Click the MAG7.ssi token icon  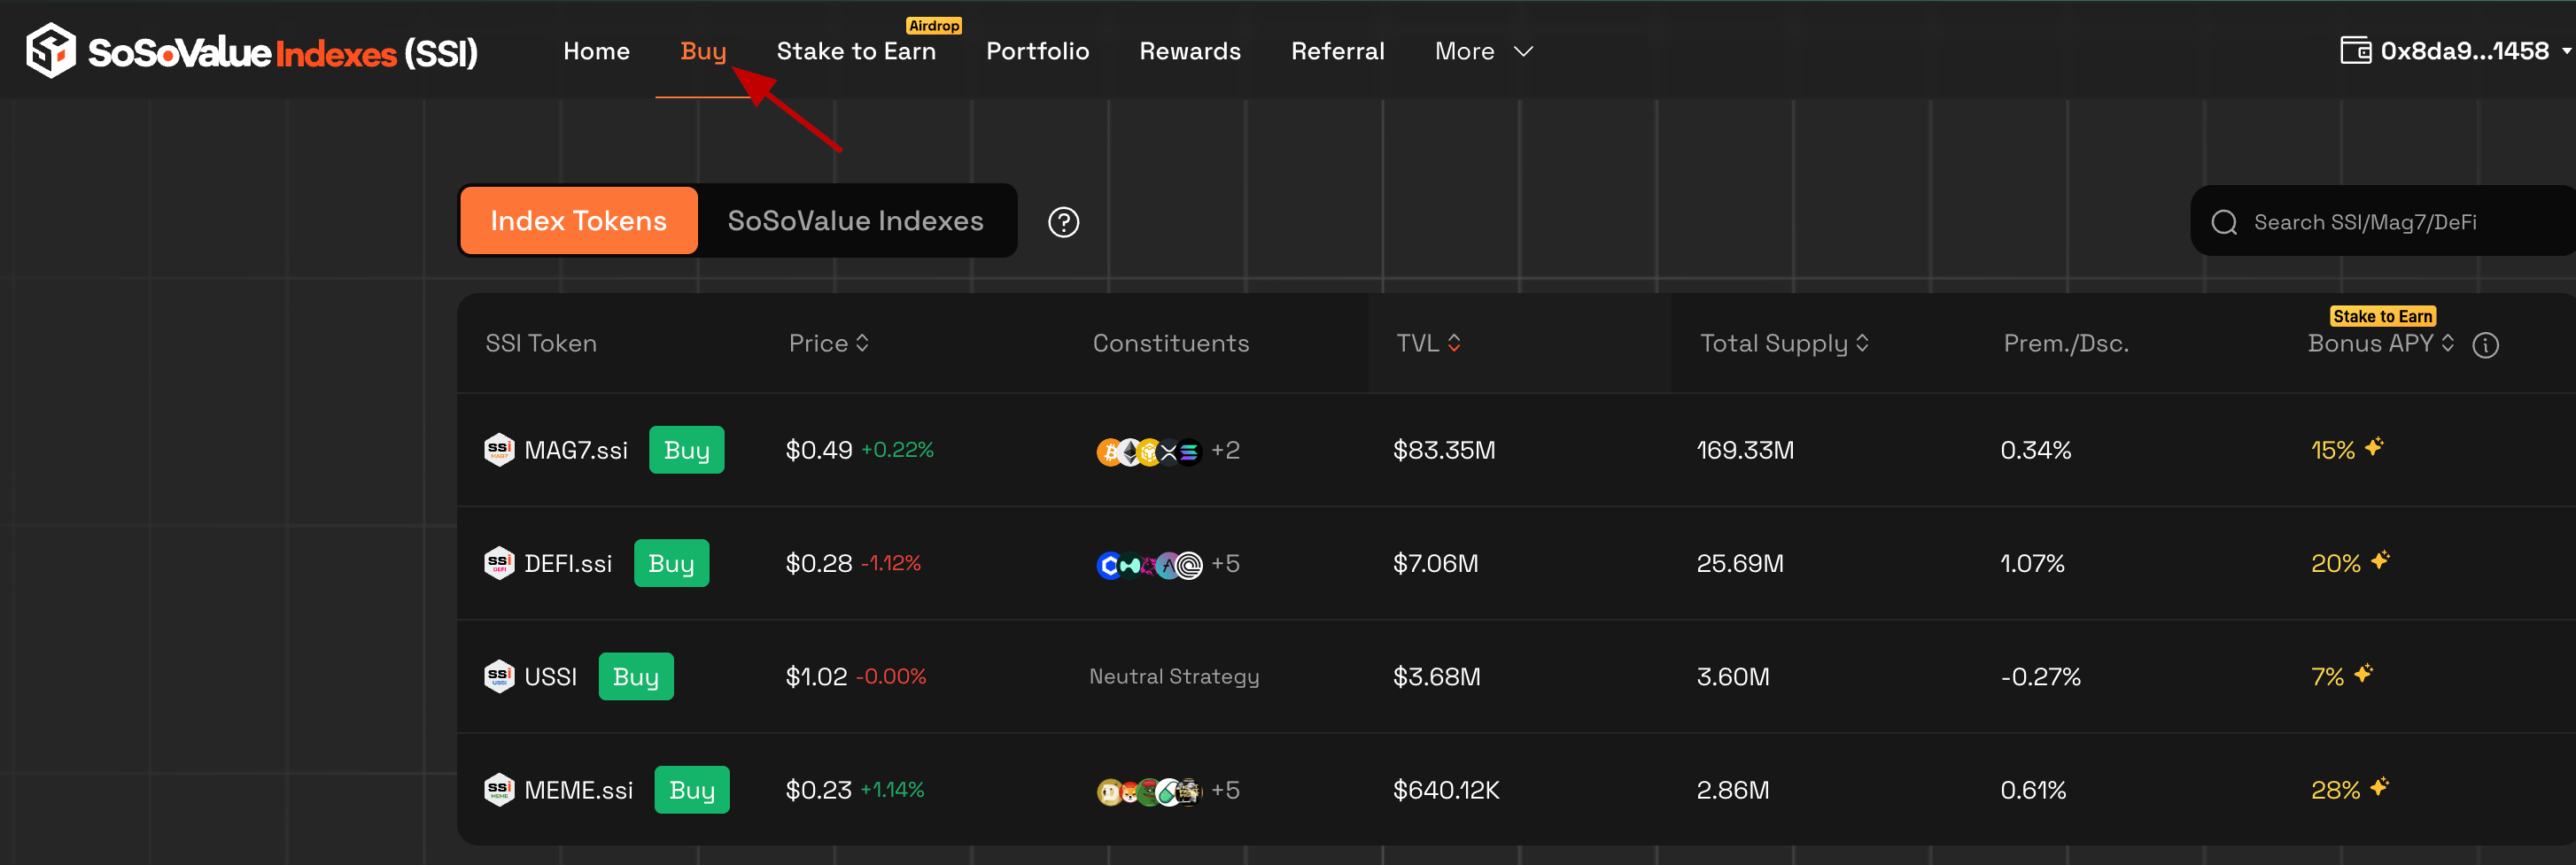coord(499,450)
